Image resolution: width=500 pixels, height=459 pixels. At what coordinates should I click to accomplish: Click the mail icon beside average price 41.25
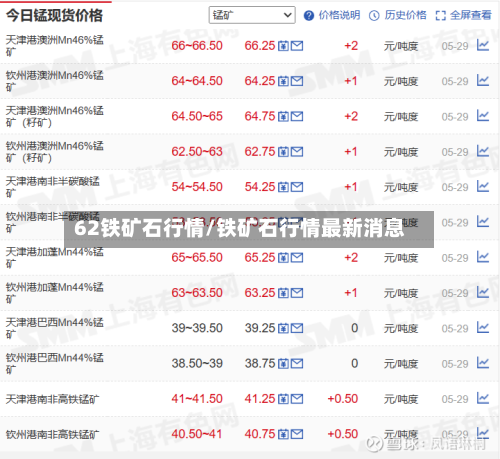tap(297, 399)
